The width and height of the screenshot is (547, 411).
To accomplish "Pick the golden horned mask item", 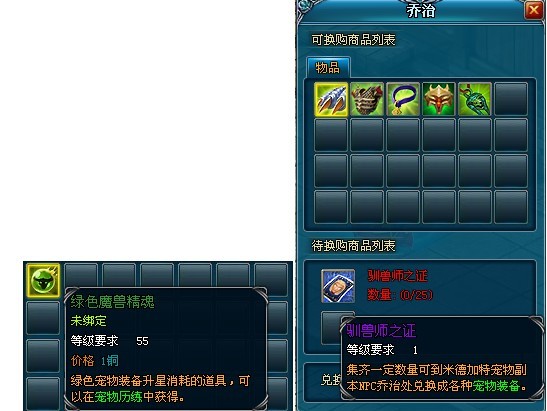I will point(439,99).
